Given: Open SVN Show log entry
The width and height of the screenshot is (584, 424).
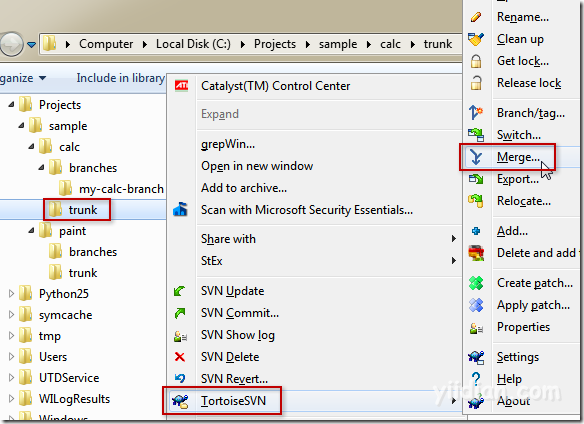Looking at the screenshot, I should click(x=238, y=335).
